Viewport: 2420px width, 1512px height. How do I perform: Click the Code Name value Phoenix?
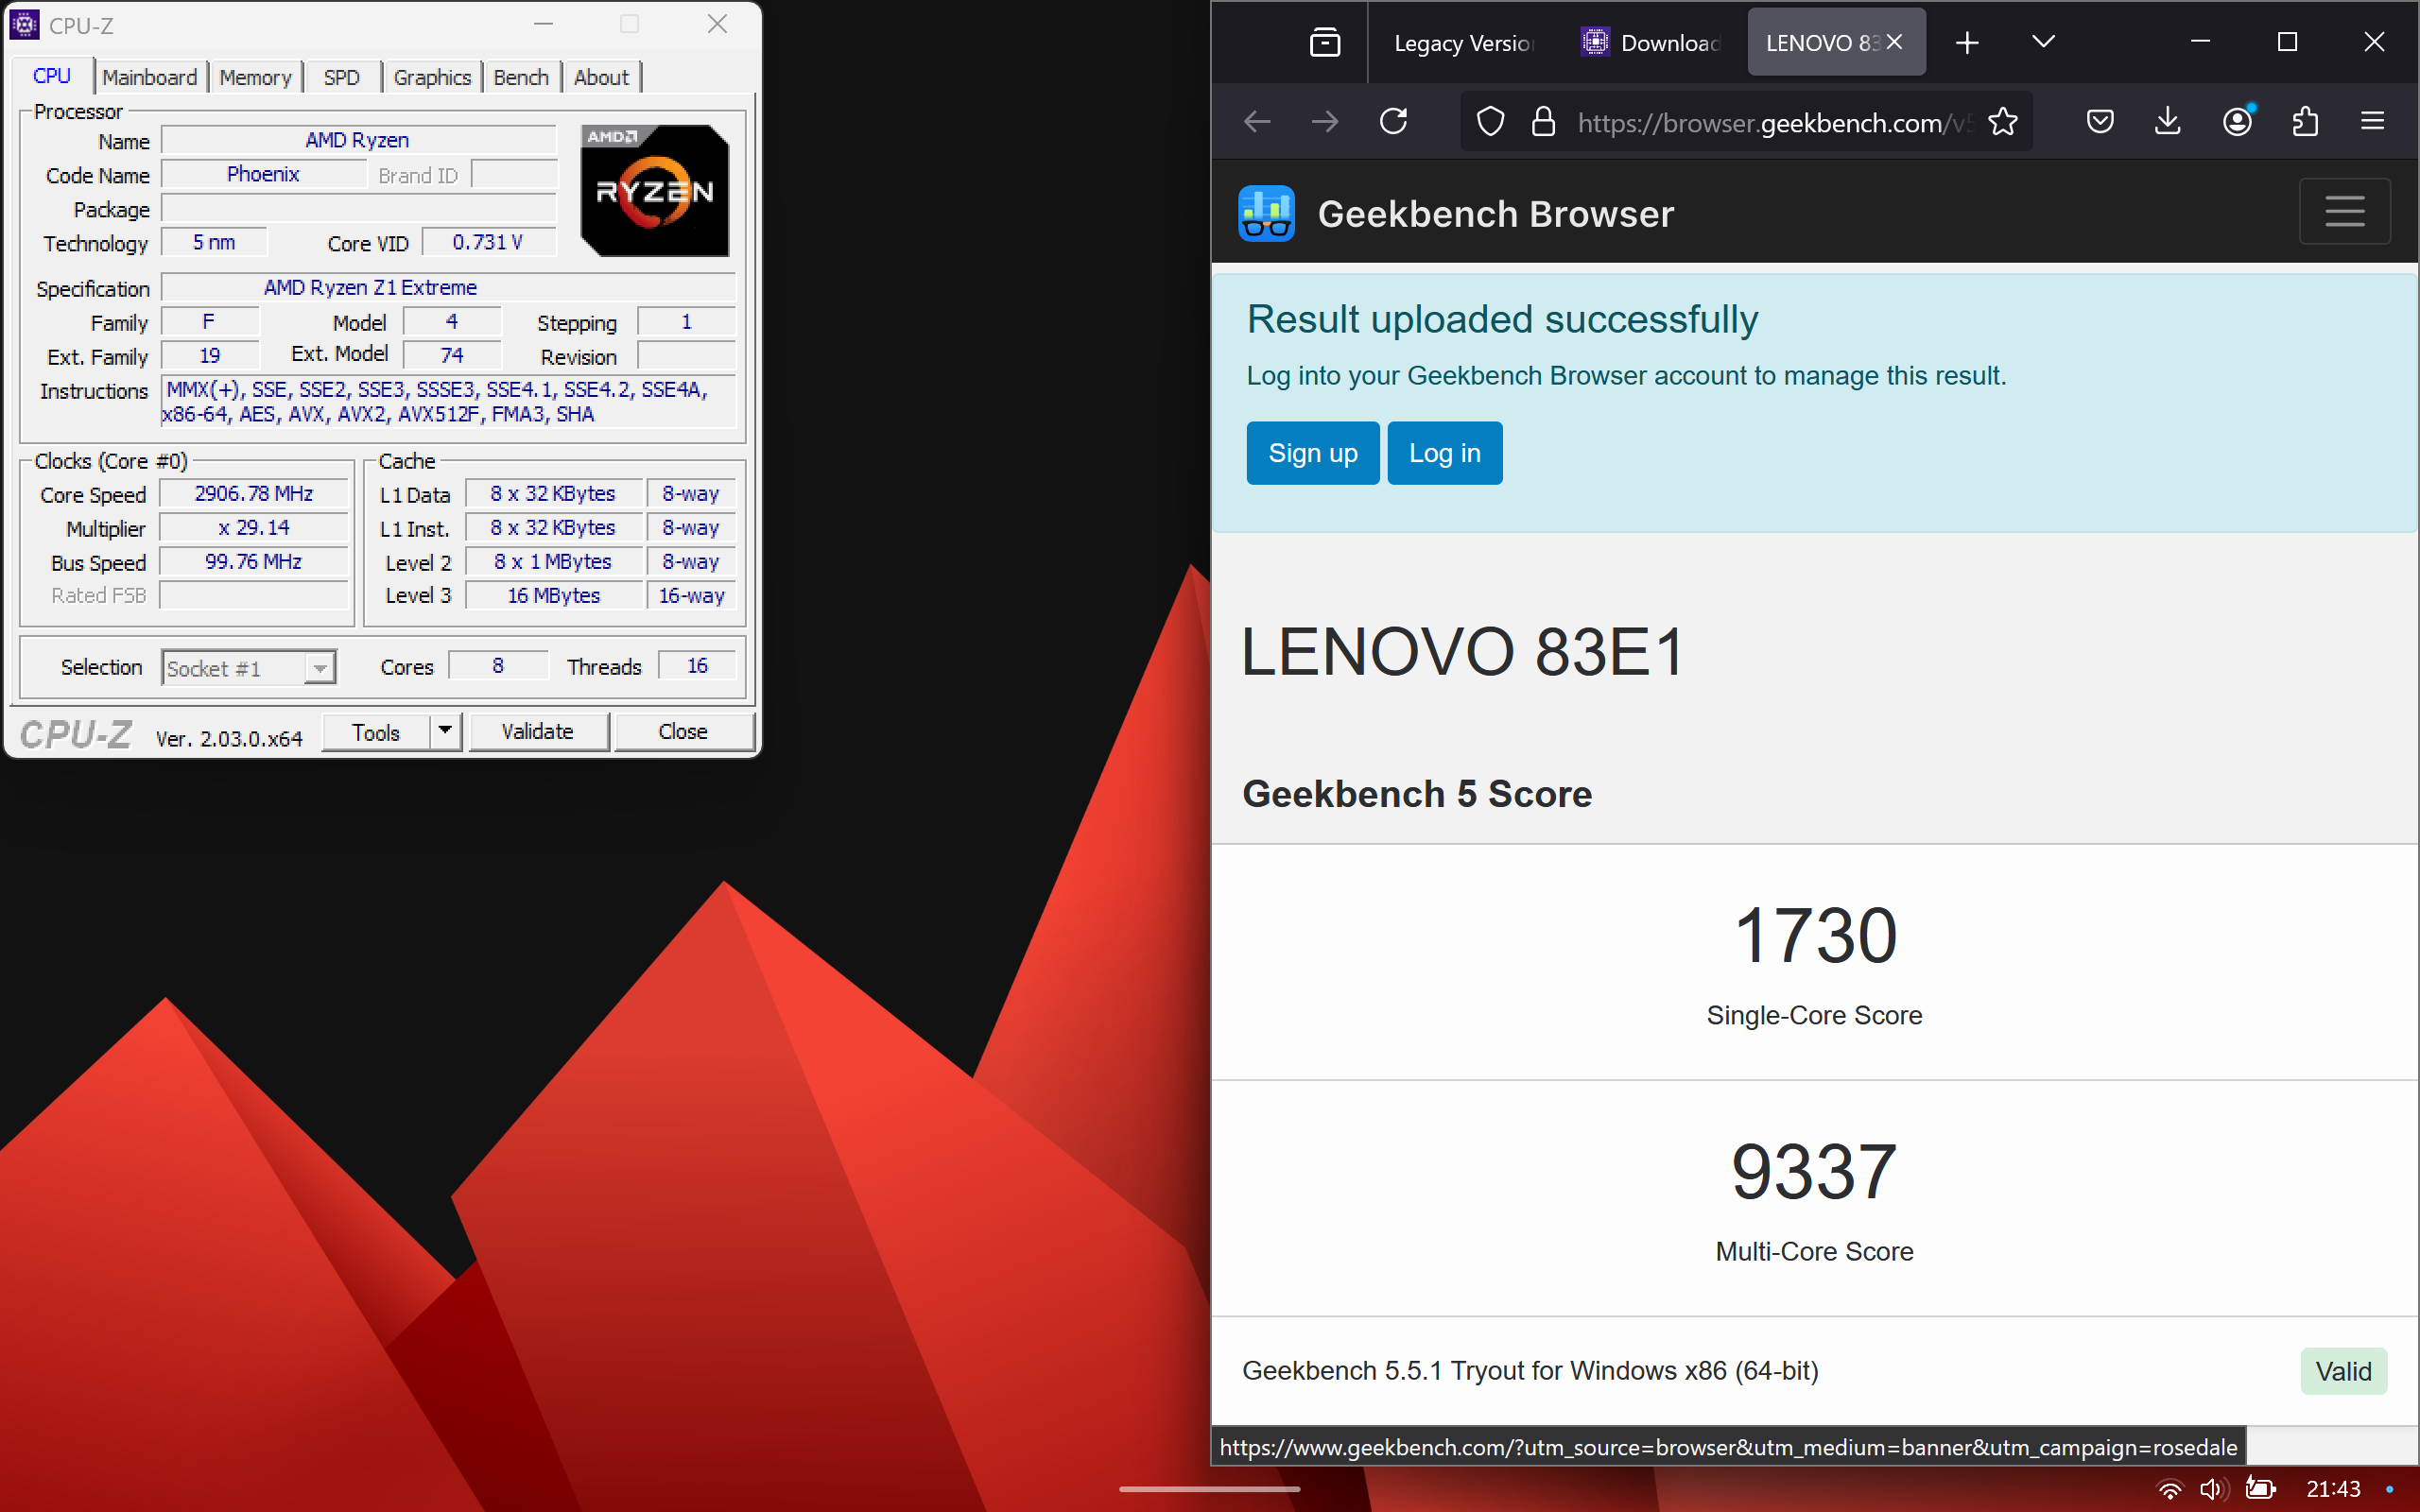pyautogui.click(x=263, y=174)
